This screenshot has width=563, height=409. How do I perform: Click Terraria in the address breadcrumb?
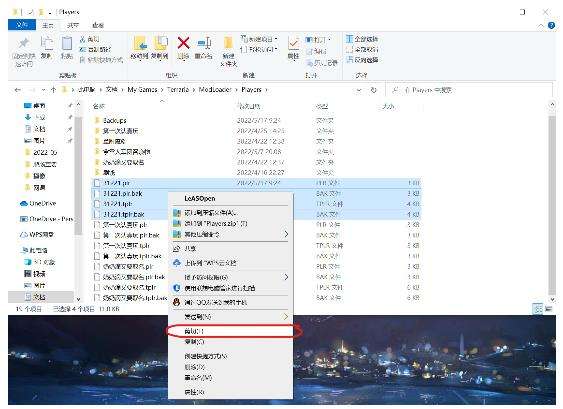point(178,90)
